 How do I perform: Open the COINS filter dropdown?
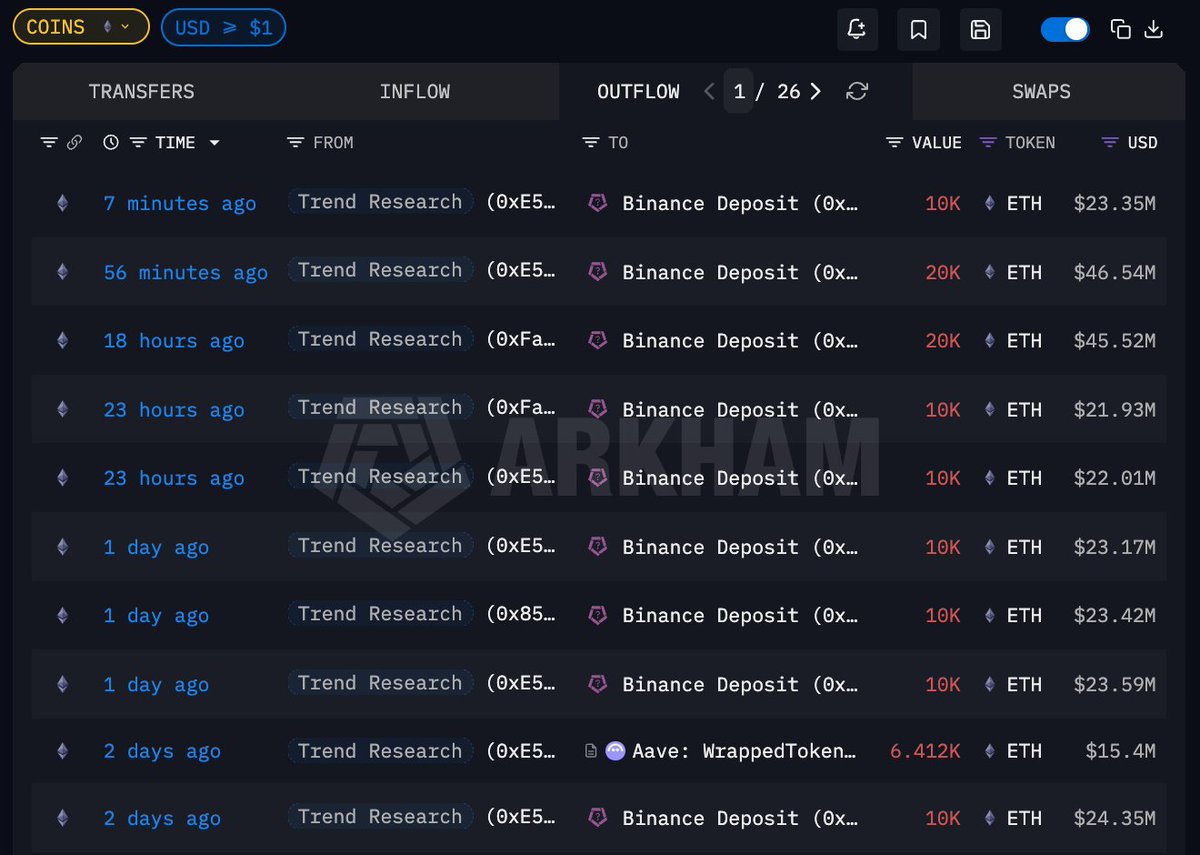[80, 27]
